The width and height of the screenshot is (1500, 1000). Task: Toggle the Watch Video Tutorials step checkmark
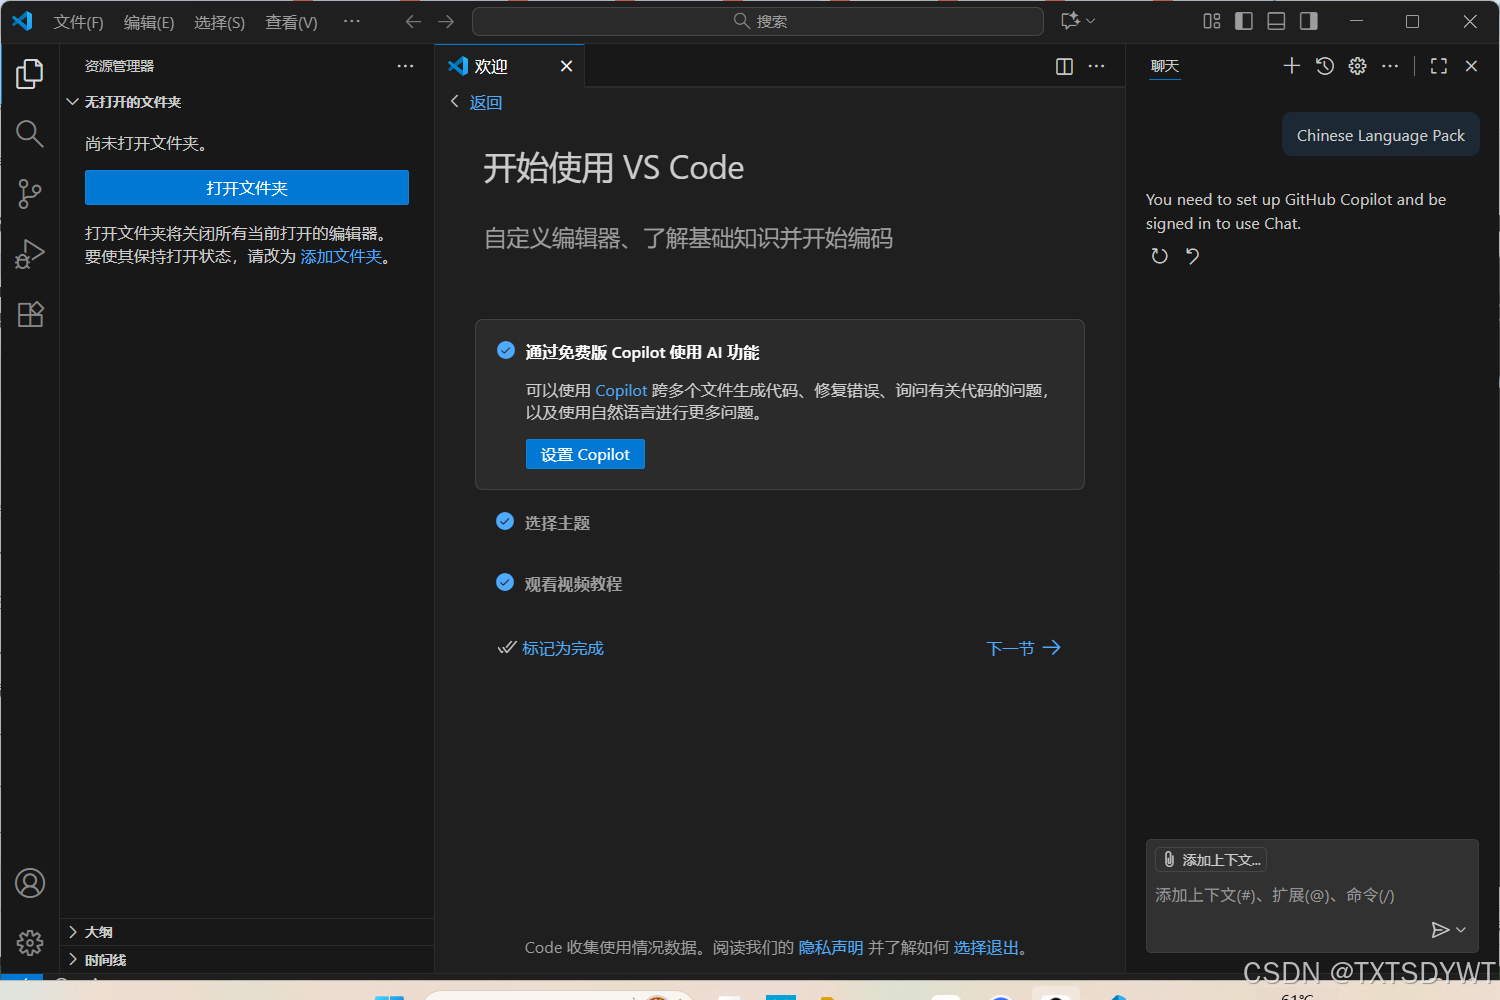point(505,582)
